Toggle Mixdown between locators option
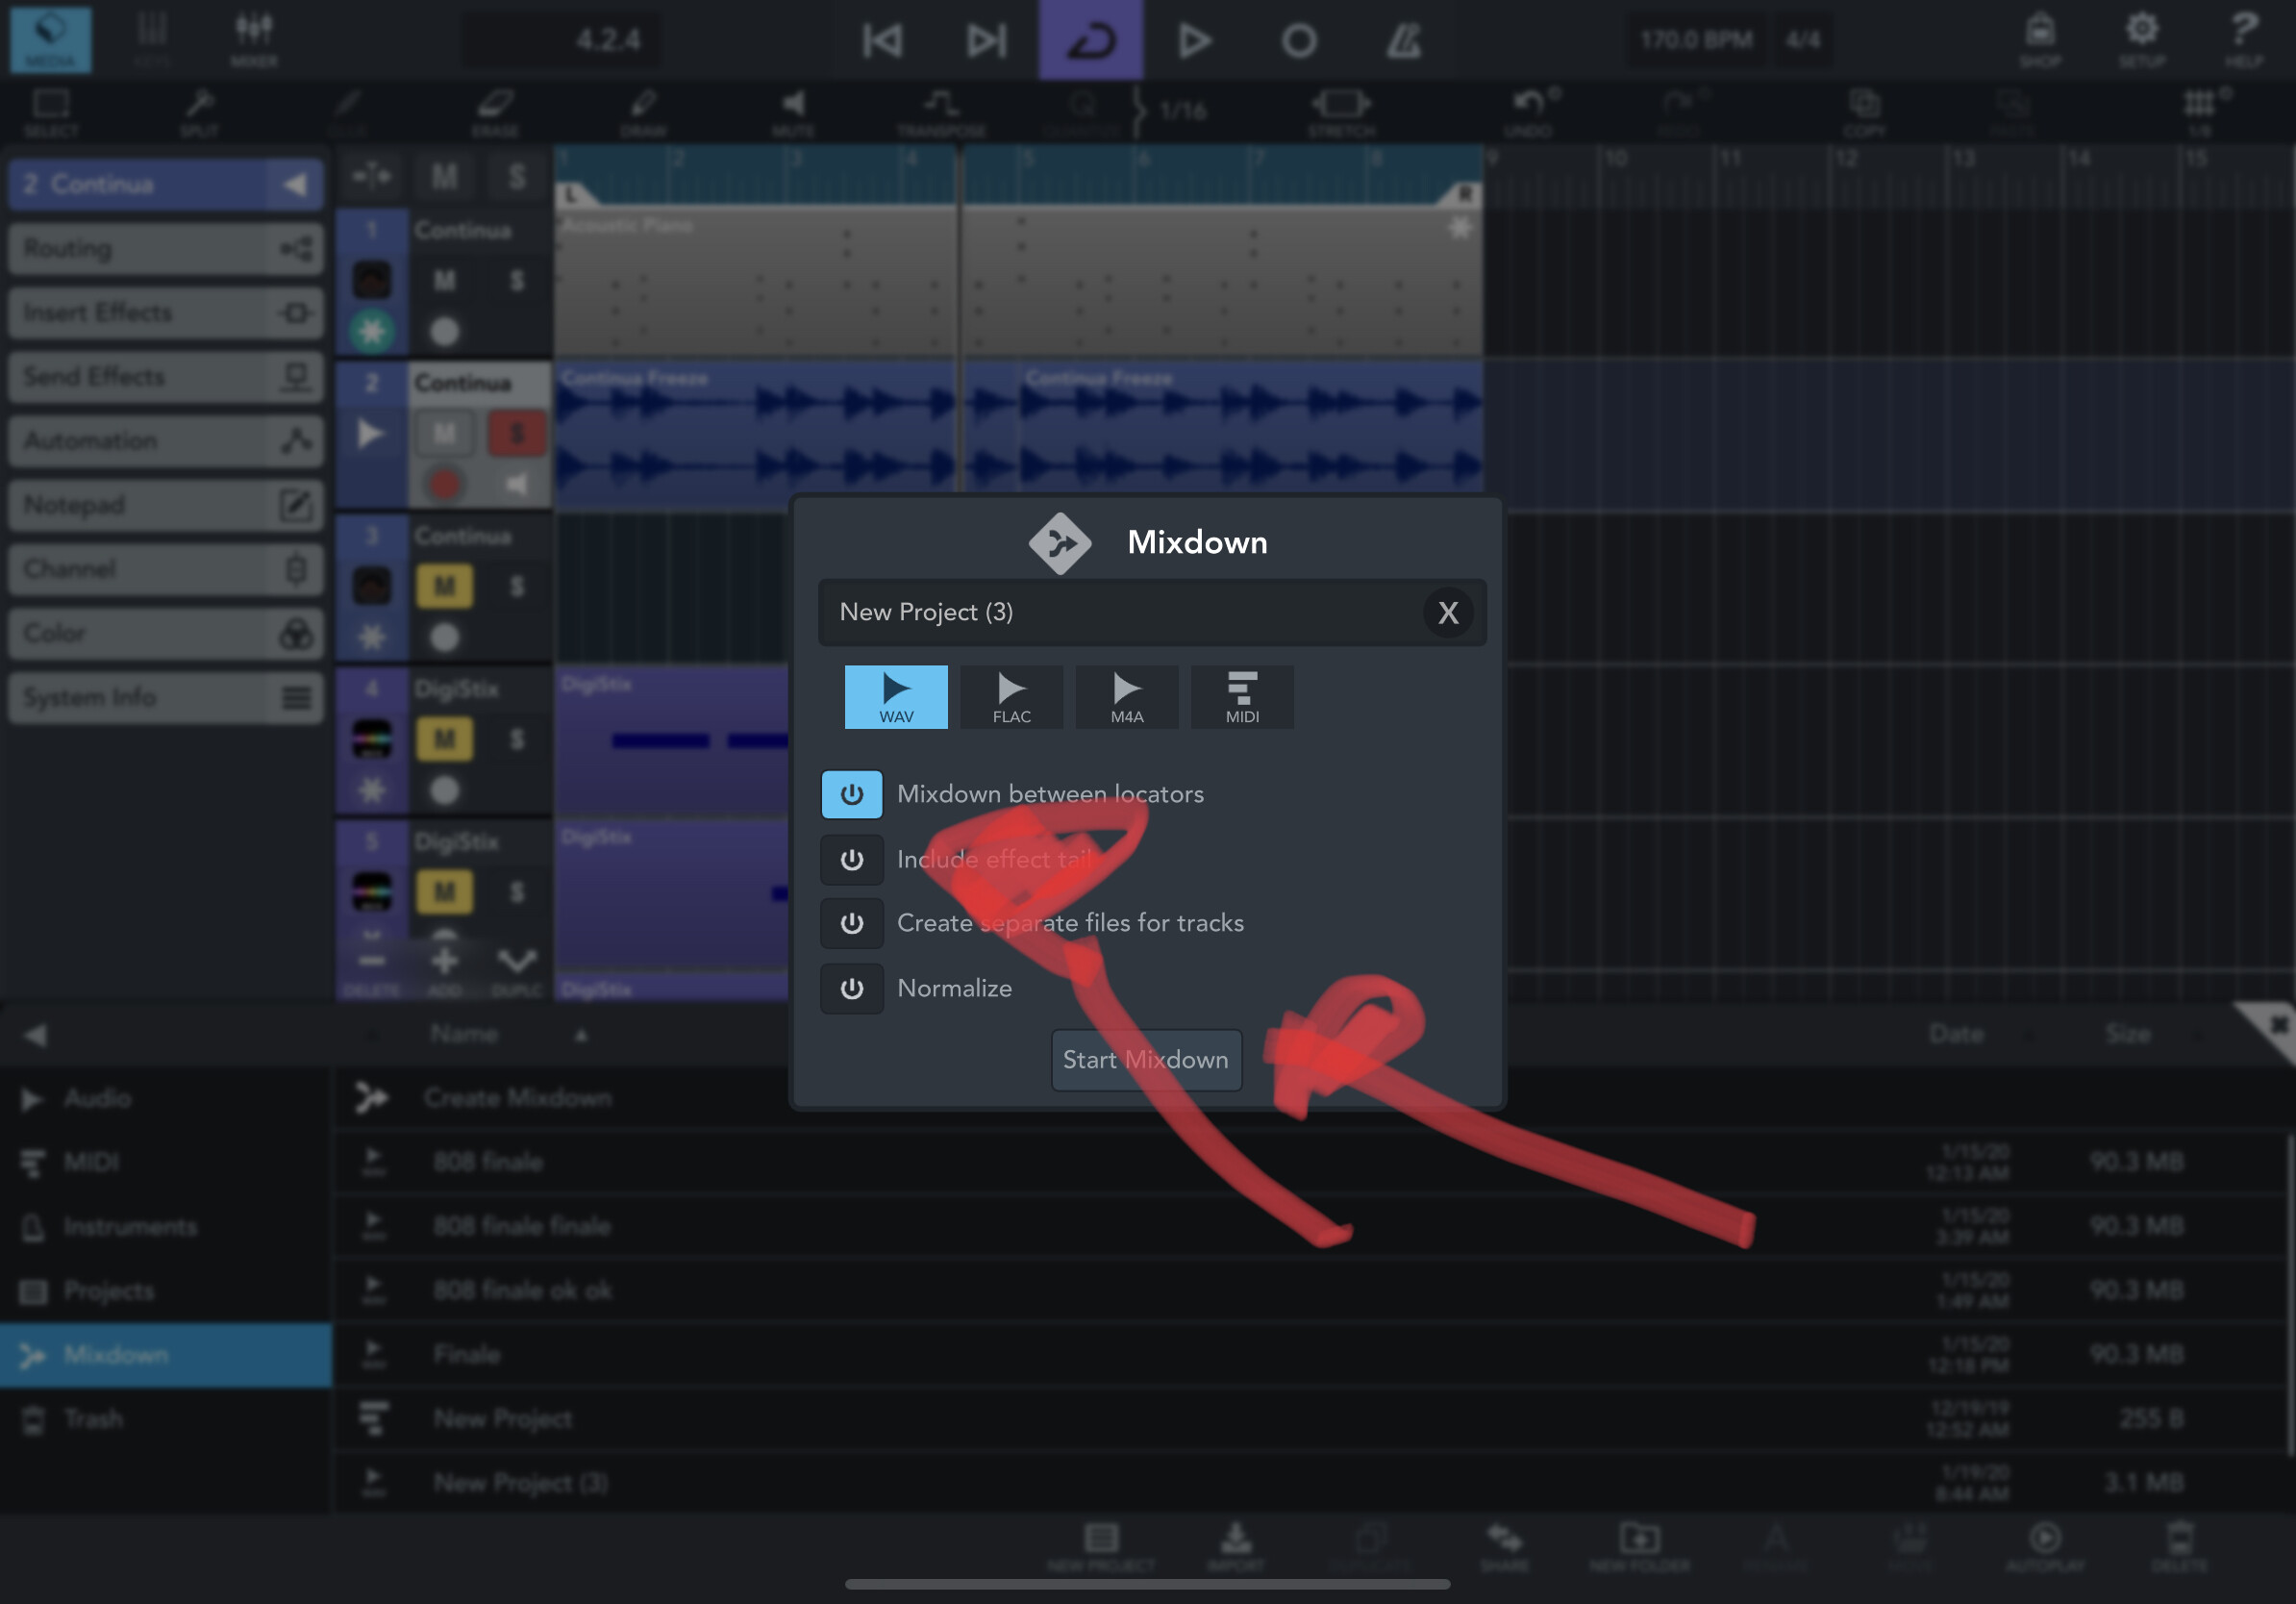This screenshot has width=2296, height=1604. tap(851, 794)
